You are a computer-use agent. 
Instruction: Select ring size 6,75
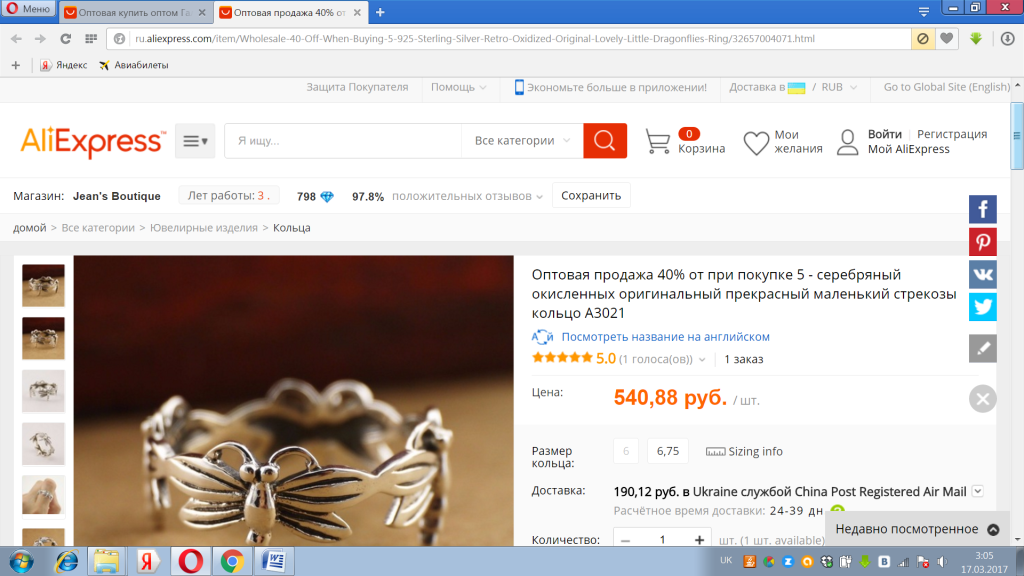coord(667,451)
